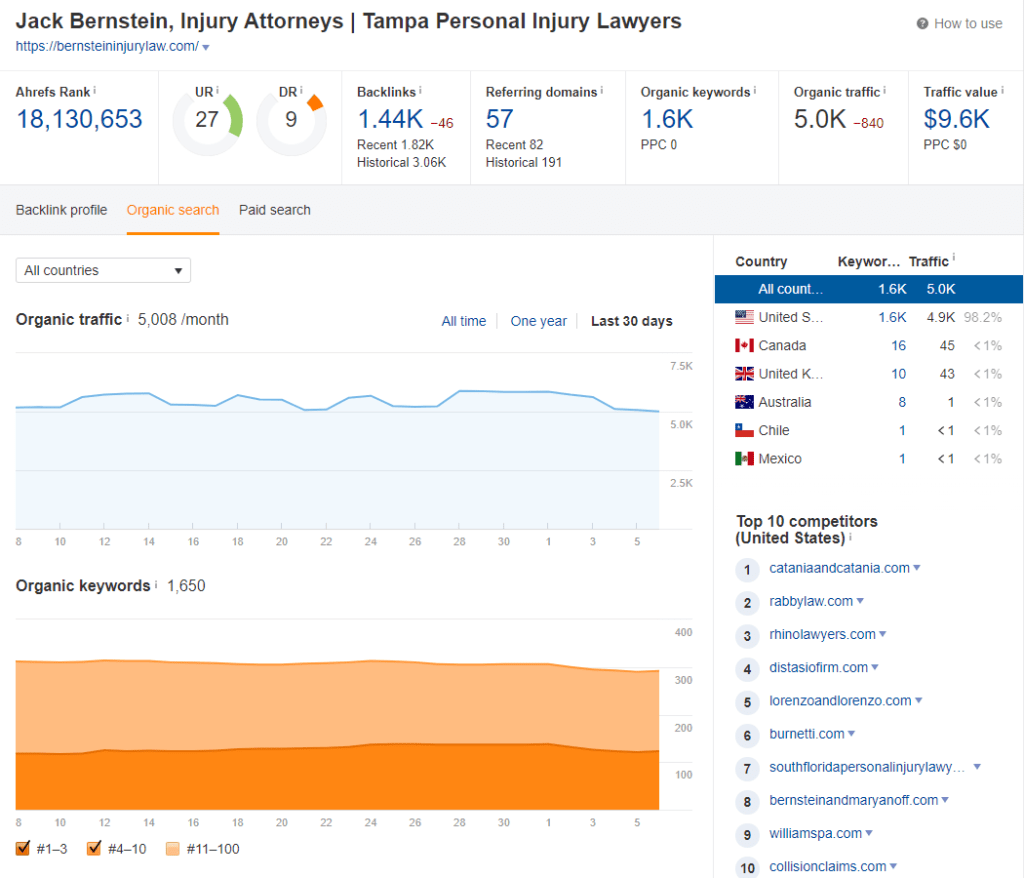Show One year traffic range
1024x878 pixels.
[539, 321]
